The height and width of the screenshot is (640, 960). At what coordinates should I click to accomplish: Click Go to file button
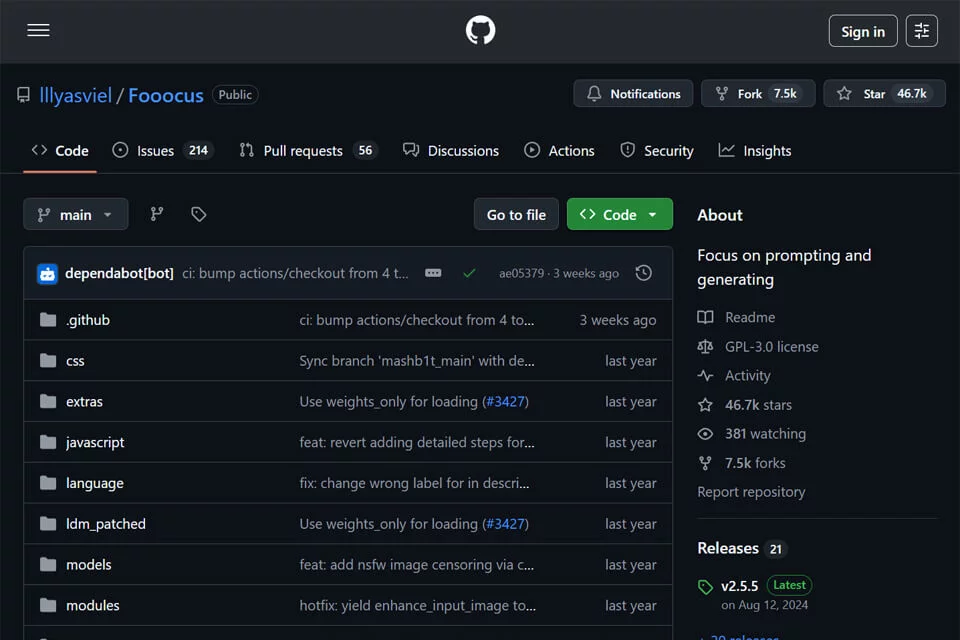[516, 214]
